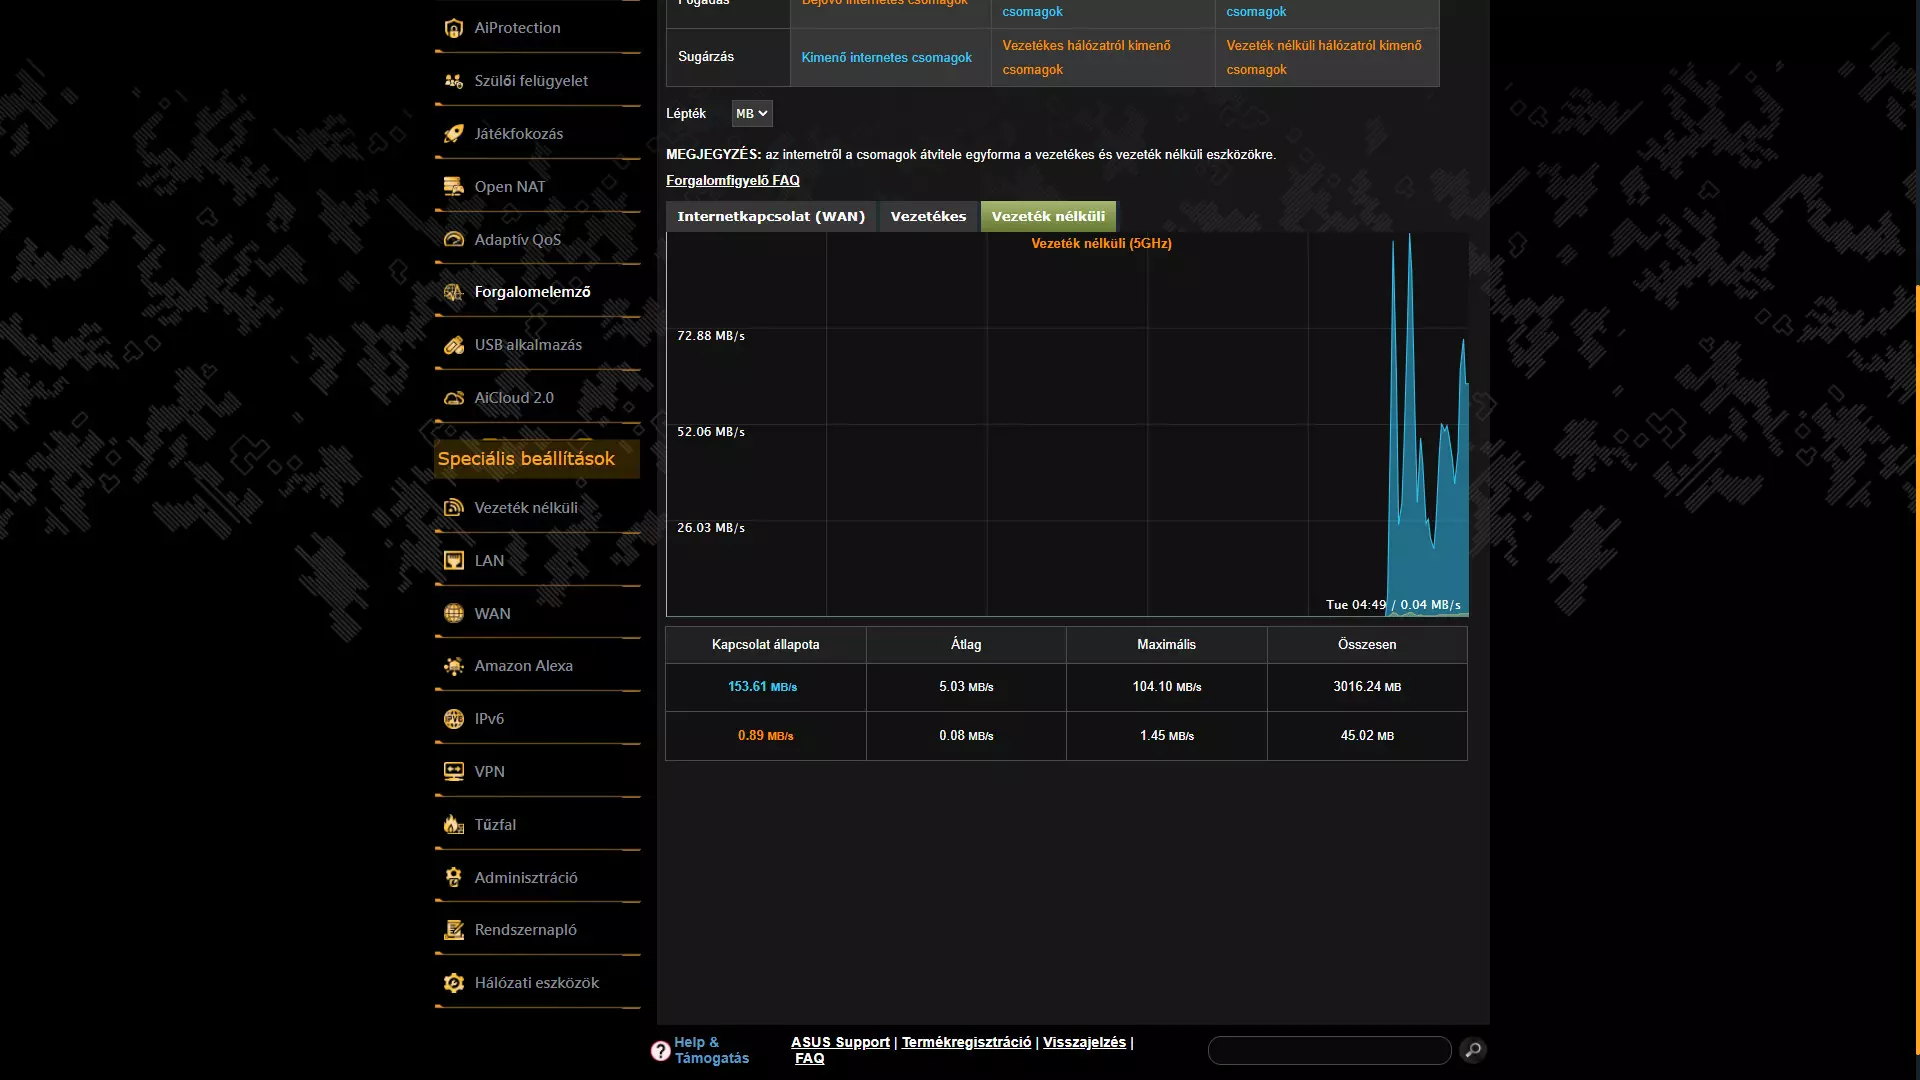Switch to the Vezetékes tab
This screenshot has width=1920, height=1080.
[x=928, y=216]
